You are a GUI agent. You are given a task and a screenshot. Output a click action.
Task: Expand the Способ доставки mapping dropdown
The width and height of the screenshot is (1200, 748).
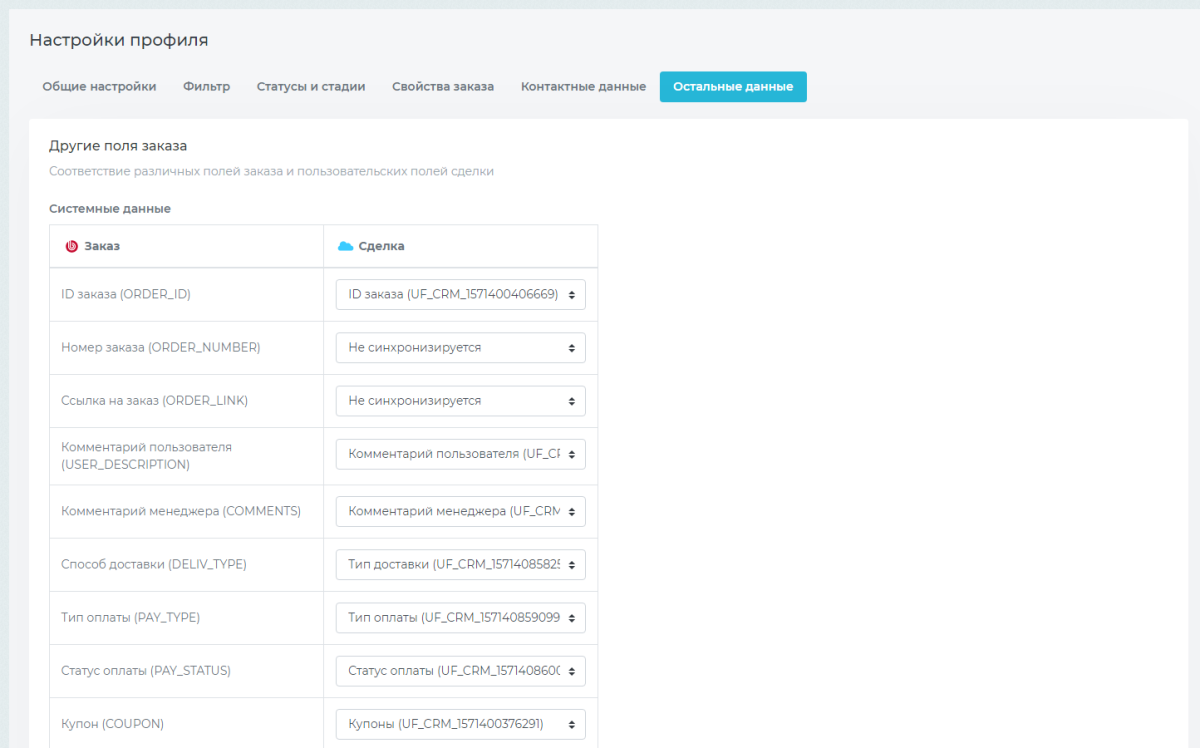coord(460,564)
